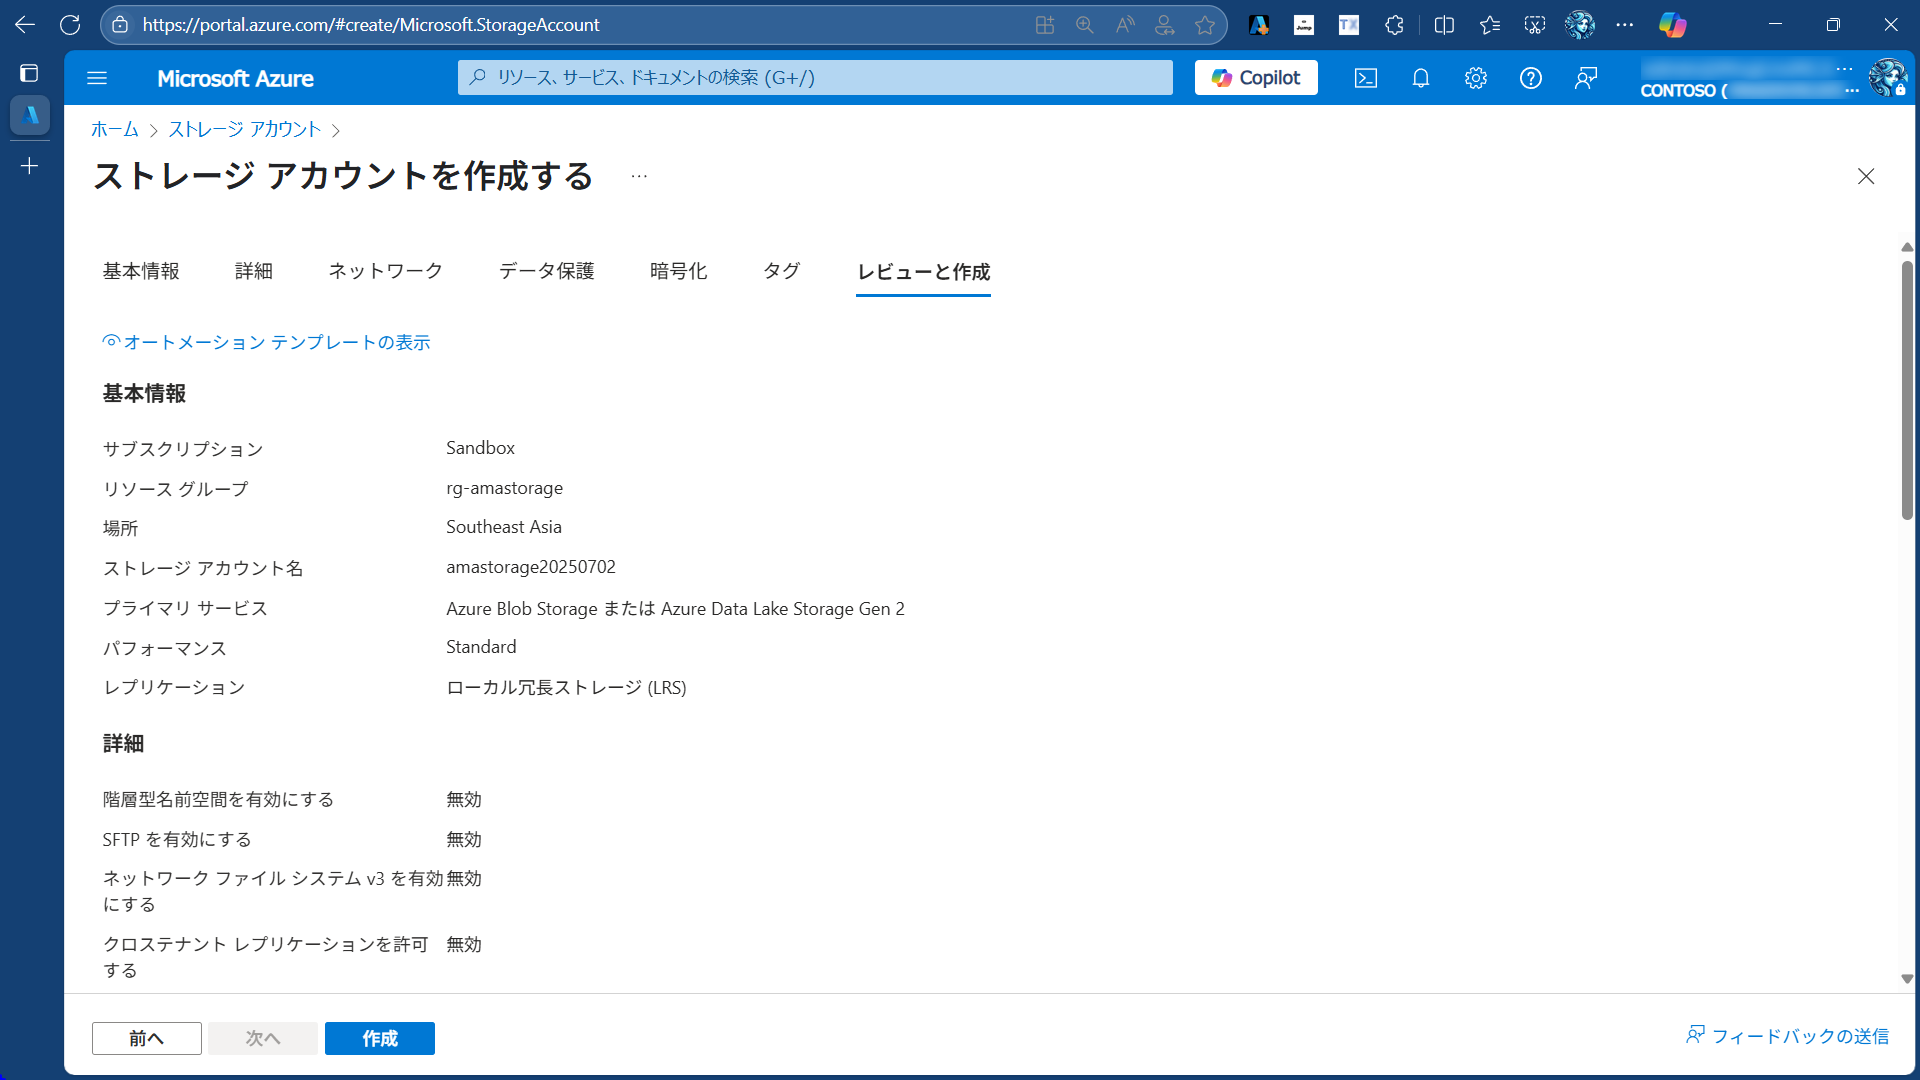Open フィードバックの送信 link
1920x1080 pixels.
click(1788, 1036)
